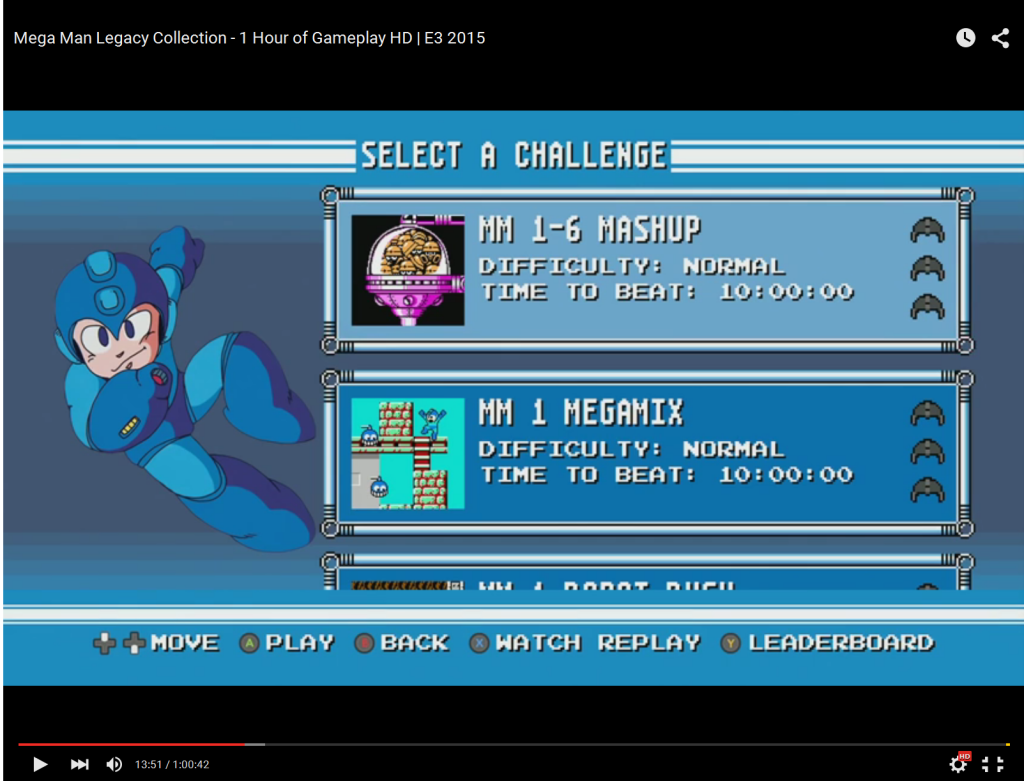Click the BACK prompt label
The width and height of the screenshot is (1024, 781).
click(415, 643)
